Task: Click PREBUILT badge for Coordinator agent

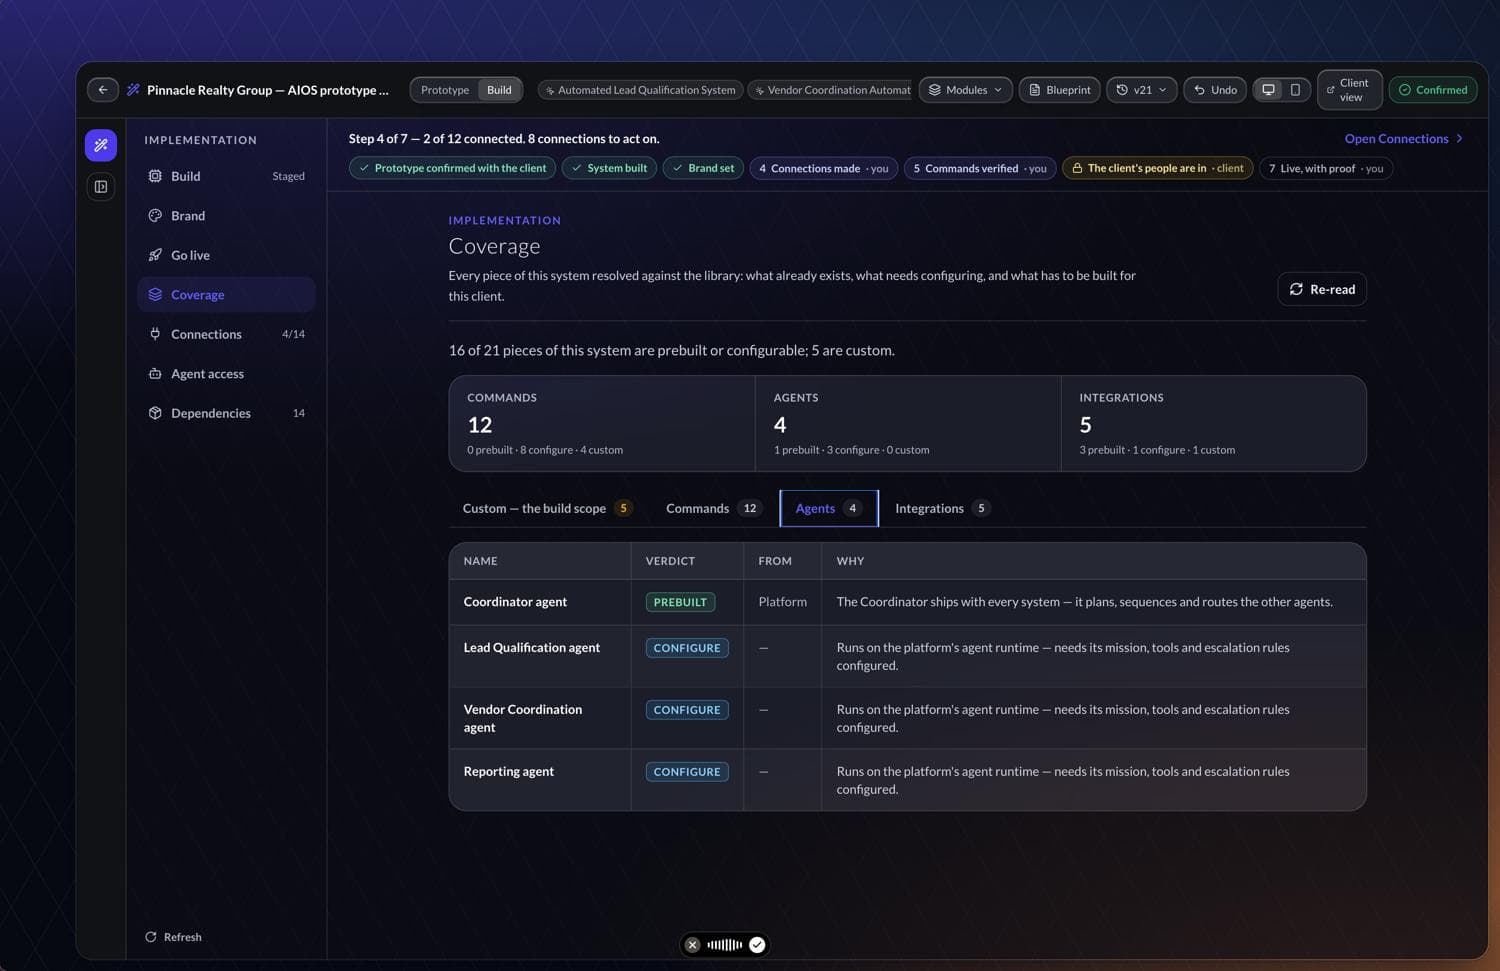Action: pyautogui.click(x=680, y=602)
